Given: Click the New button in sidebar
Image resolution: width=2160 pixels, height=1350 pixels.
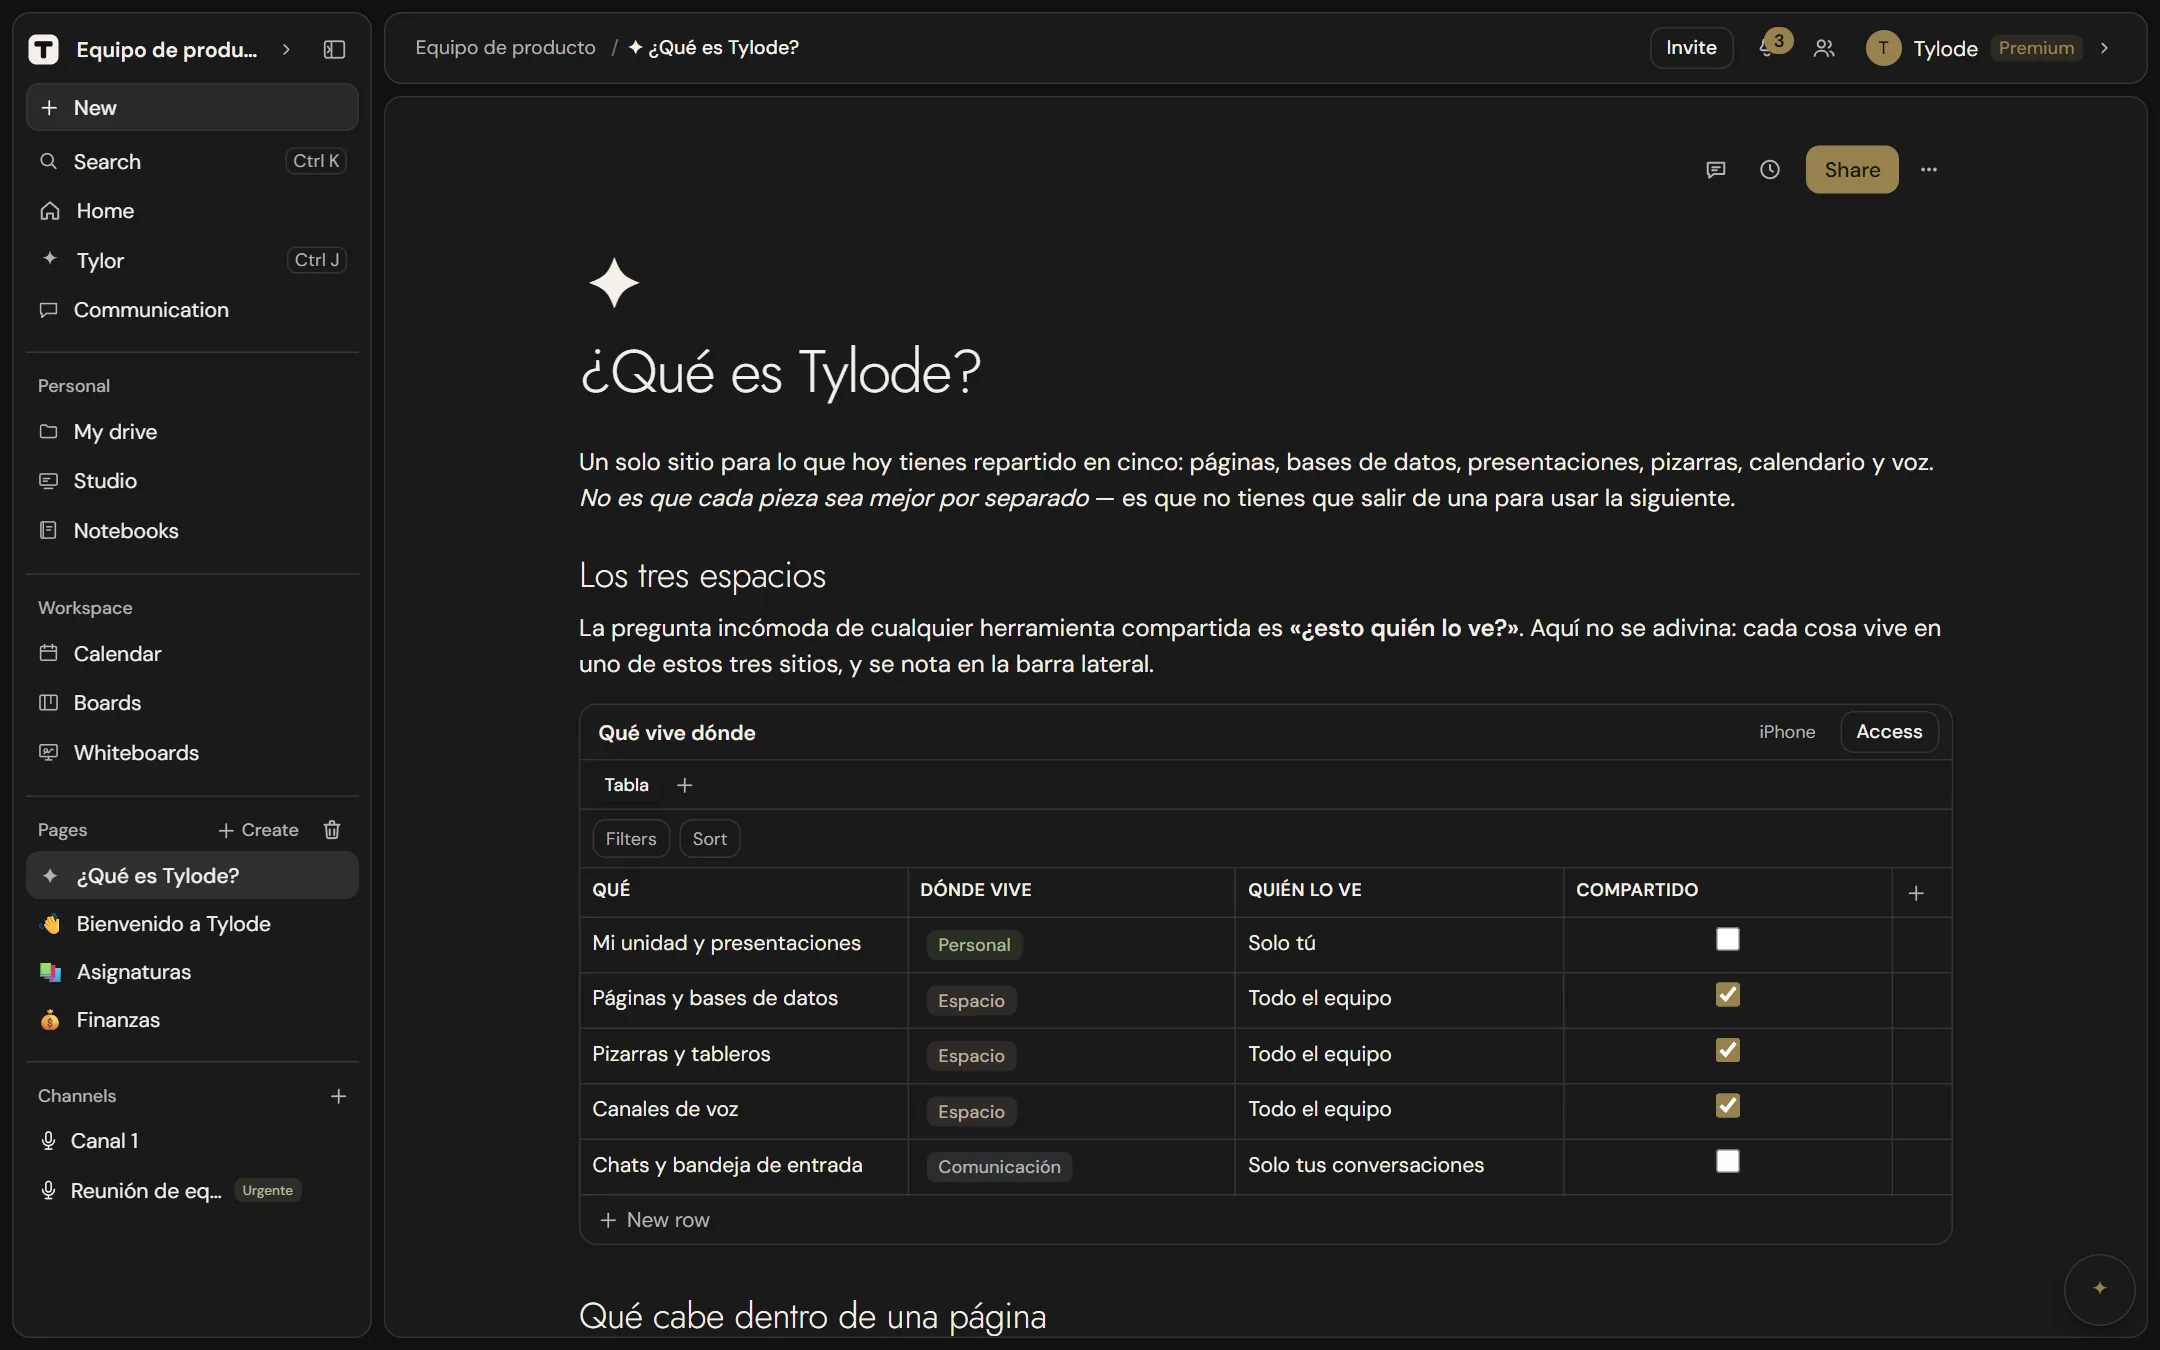Looking at the screenshot, I should click(x=192, y=108).
